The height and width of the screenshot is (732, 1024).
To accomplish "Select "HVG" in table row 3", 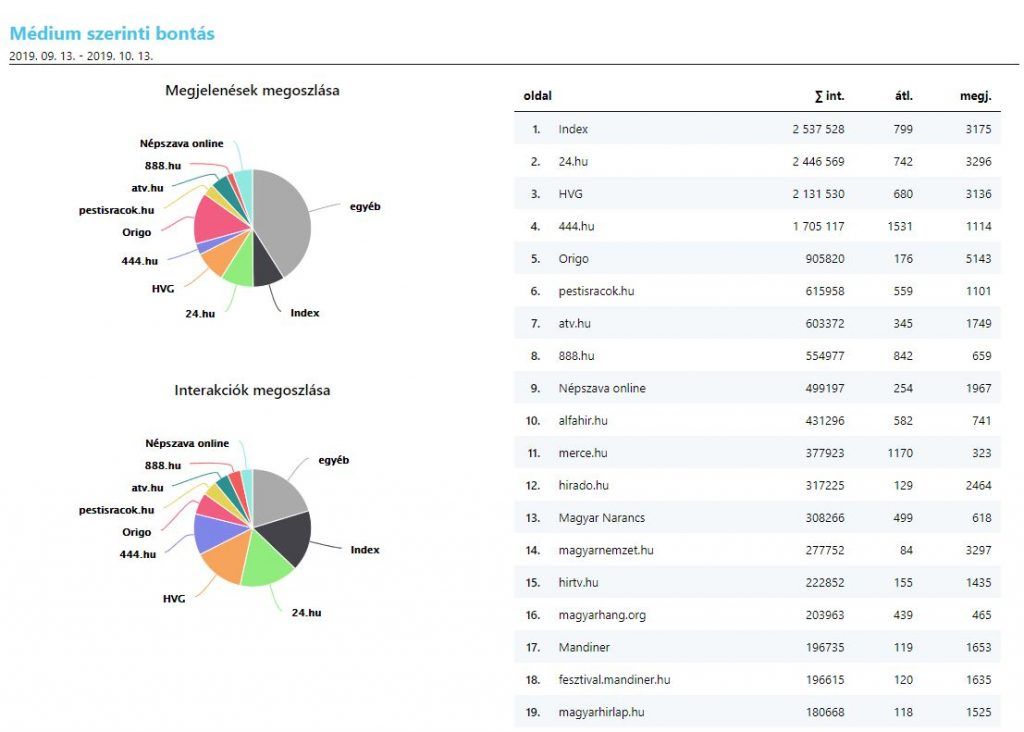I will tap(570, 194).
